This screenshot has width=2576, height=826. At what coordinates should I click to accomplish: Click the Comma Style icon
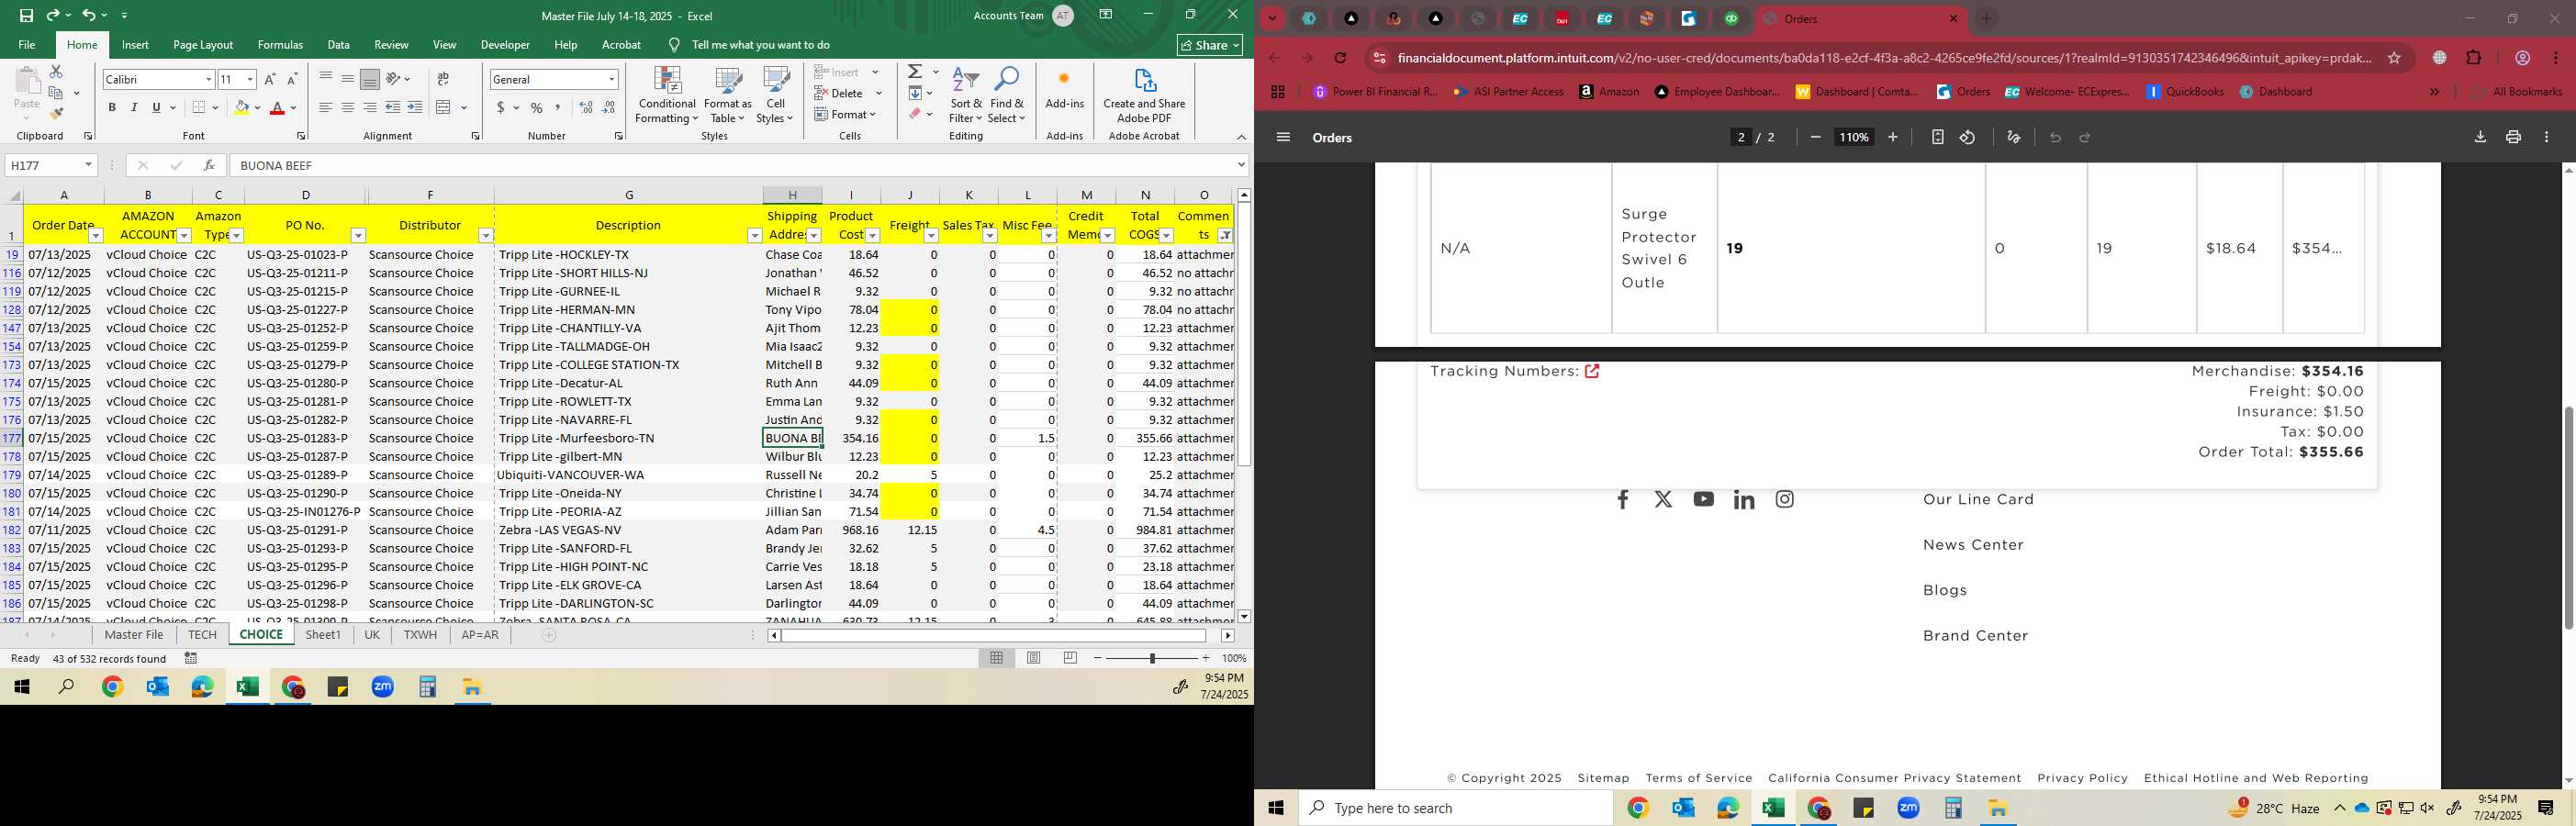tap(558, 108)
